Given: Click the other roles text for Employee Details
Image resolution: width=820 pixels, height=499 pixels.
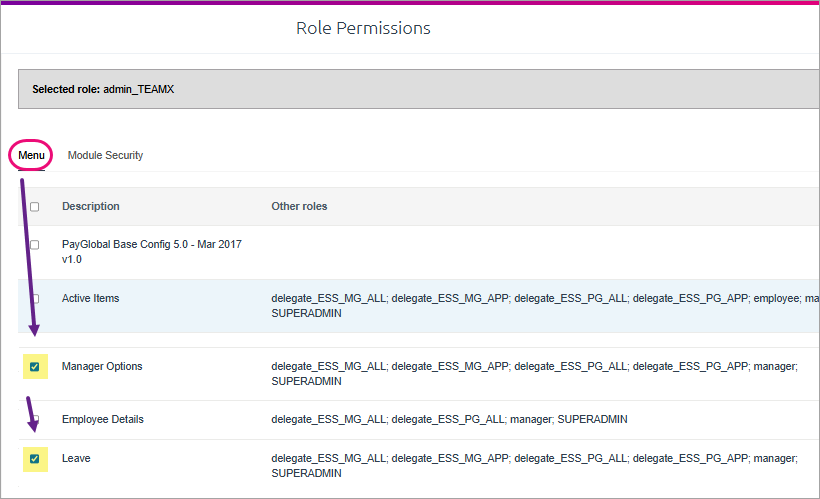Looking at the screenshot, I should (449, 419).
